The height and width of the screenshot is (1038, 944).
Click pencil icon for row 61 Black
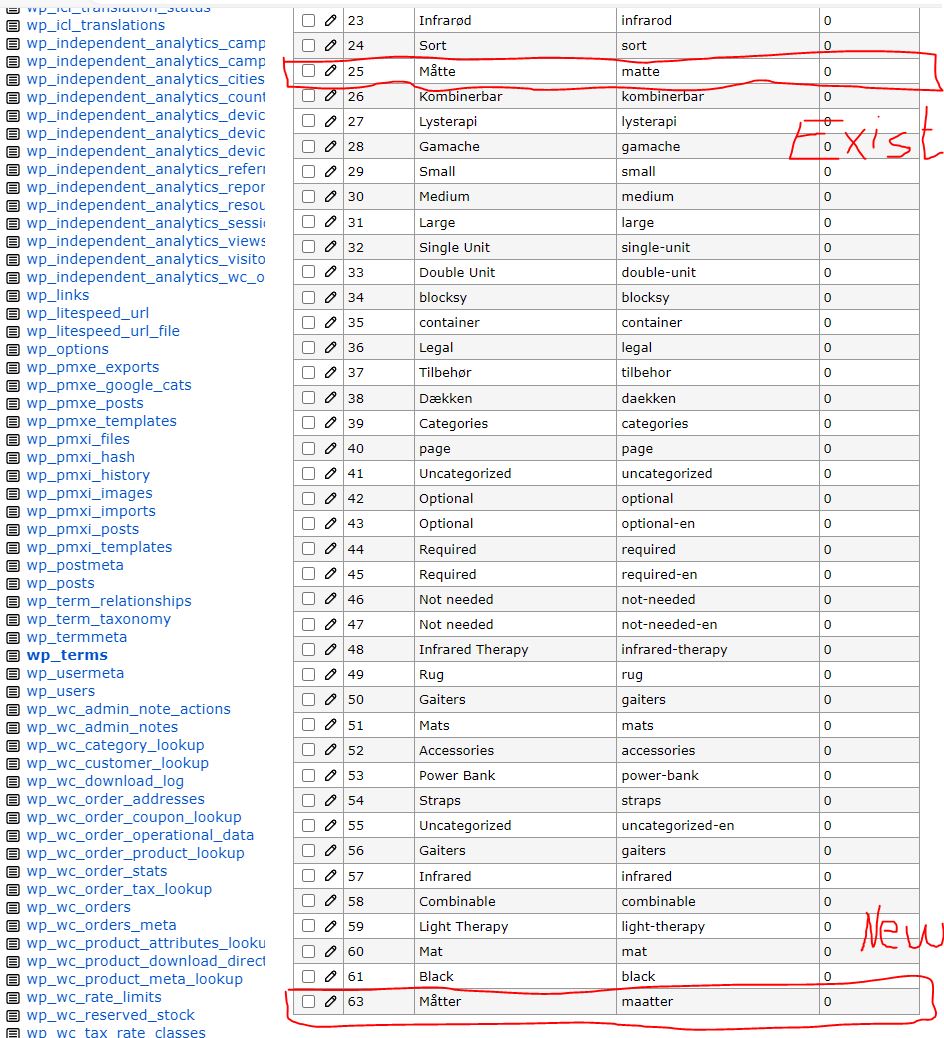pyautogui.click(x=330, y=976)
